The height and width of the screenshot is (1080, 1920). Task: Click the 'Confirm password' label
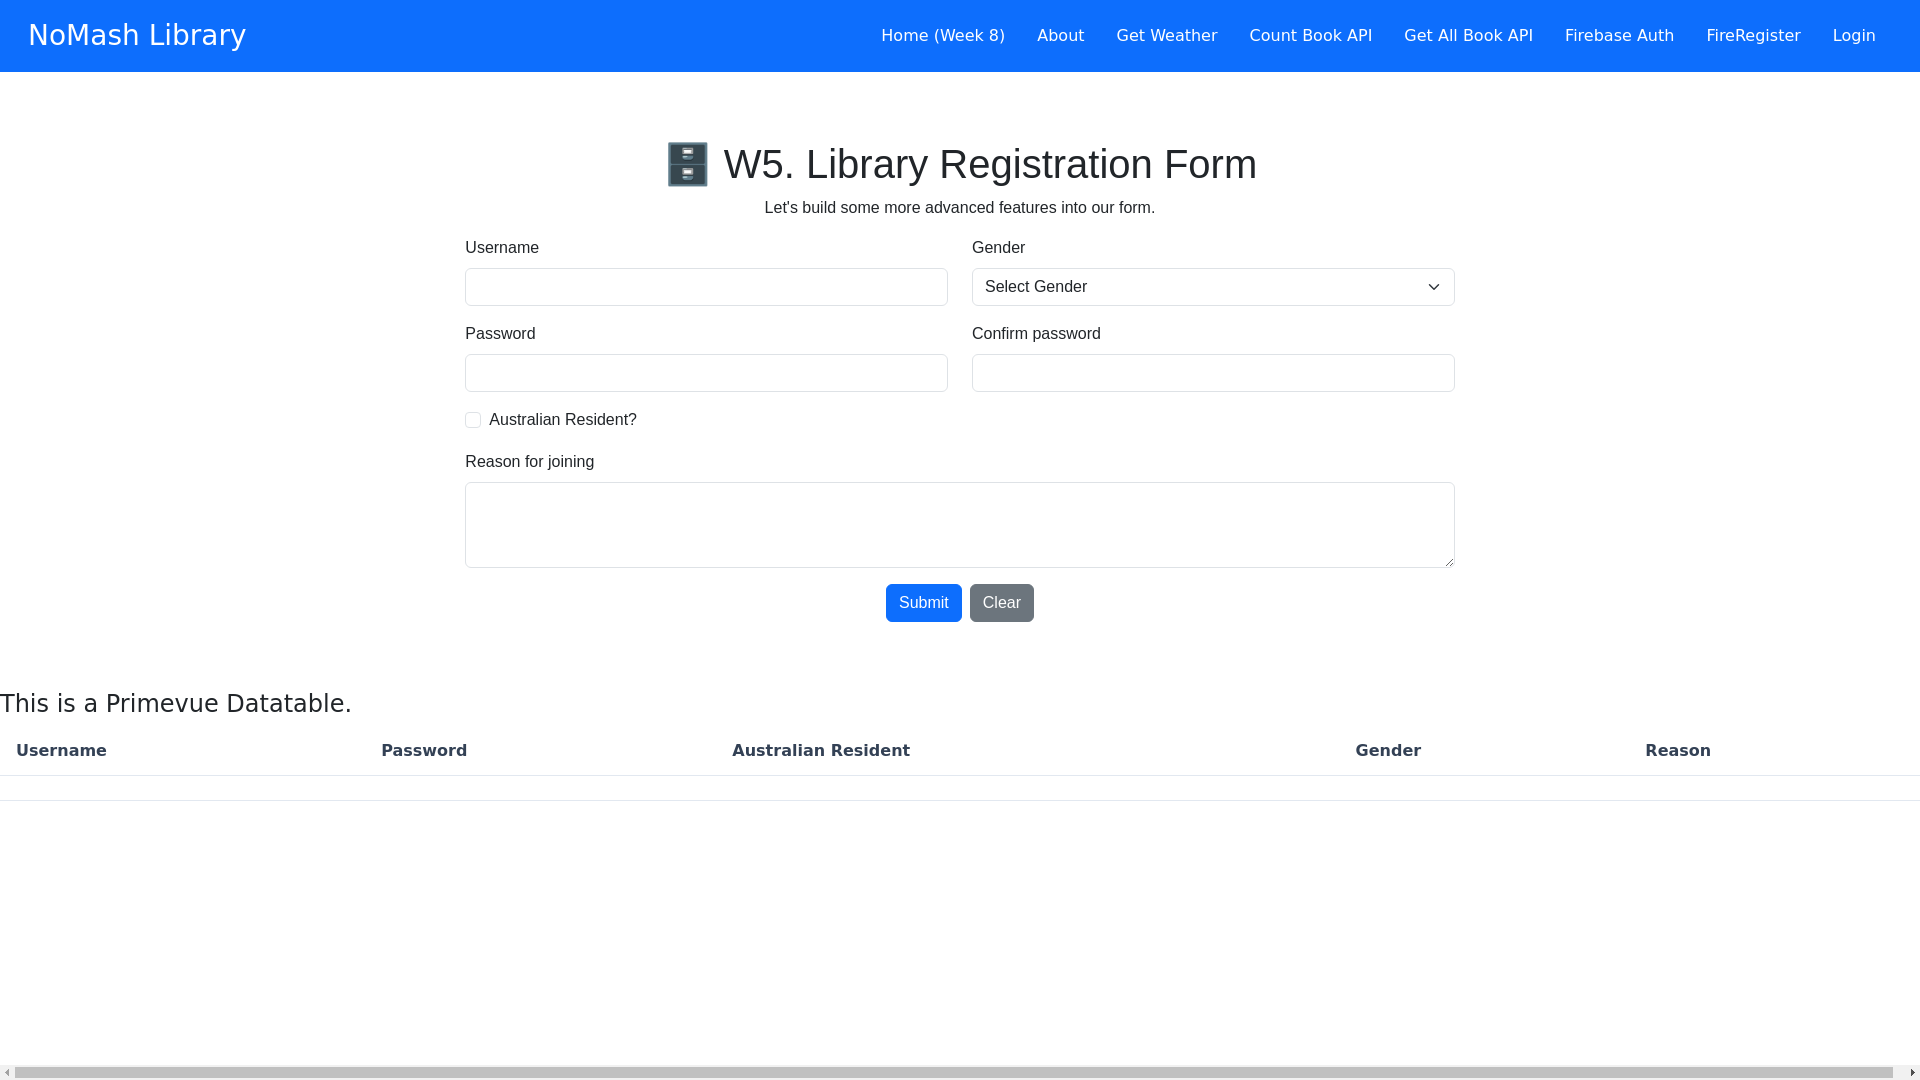point(1036,334)
